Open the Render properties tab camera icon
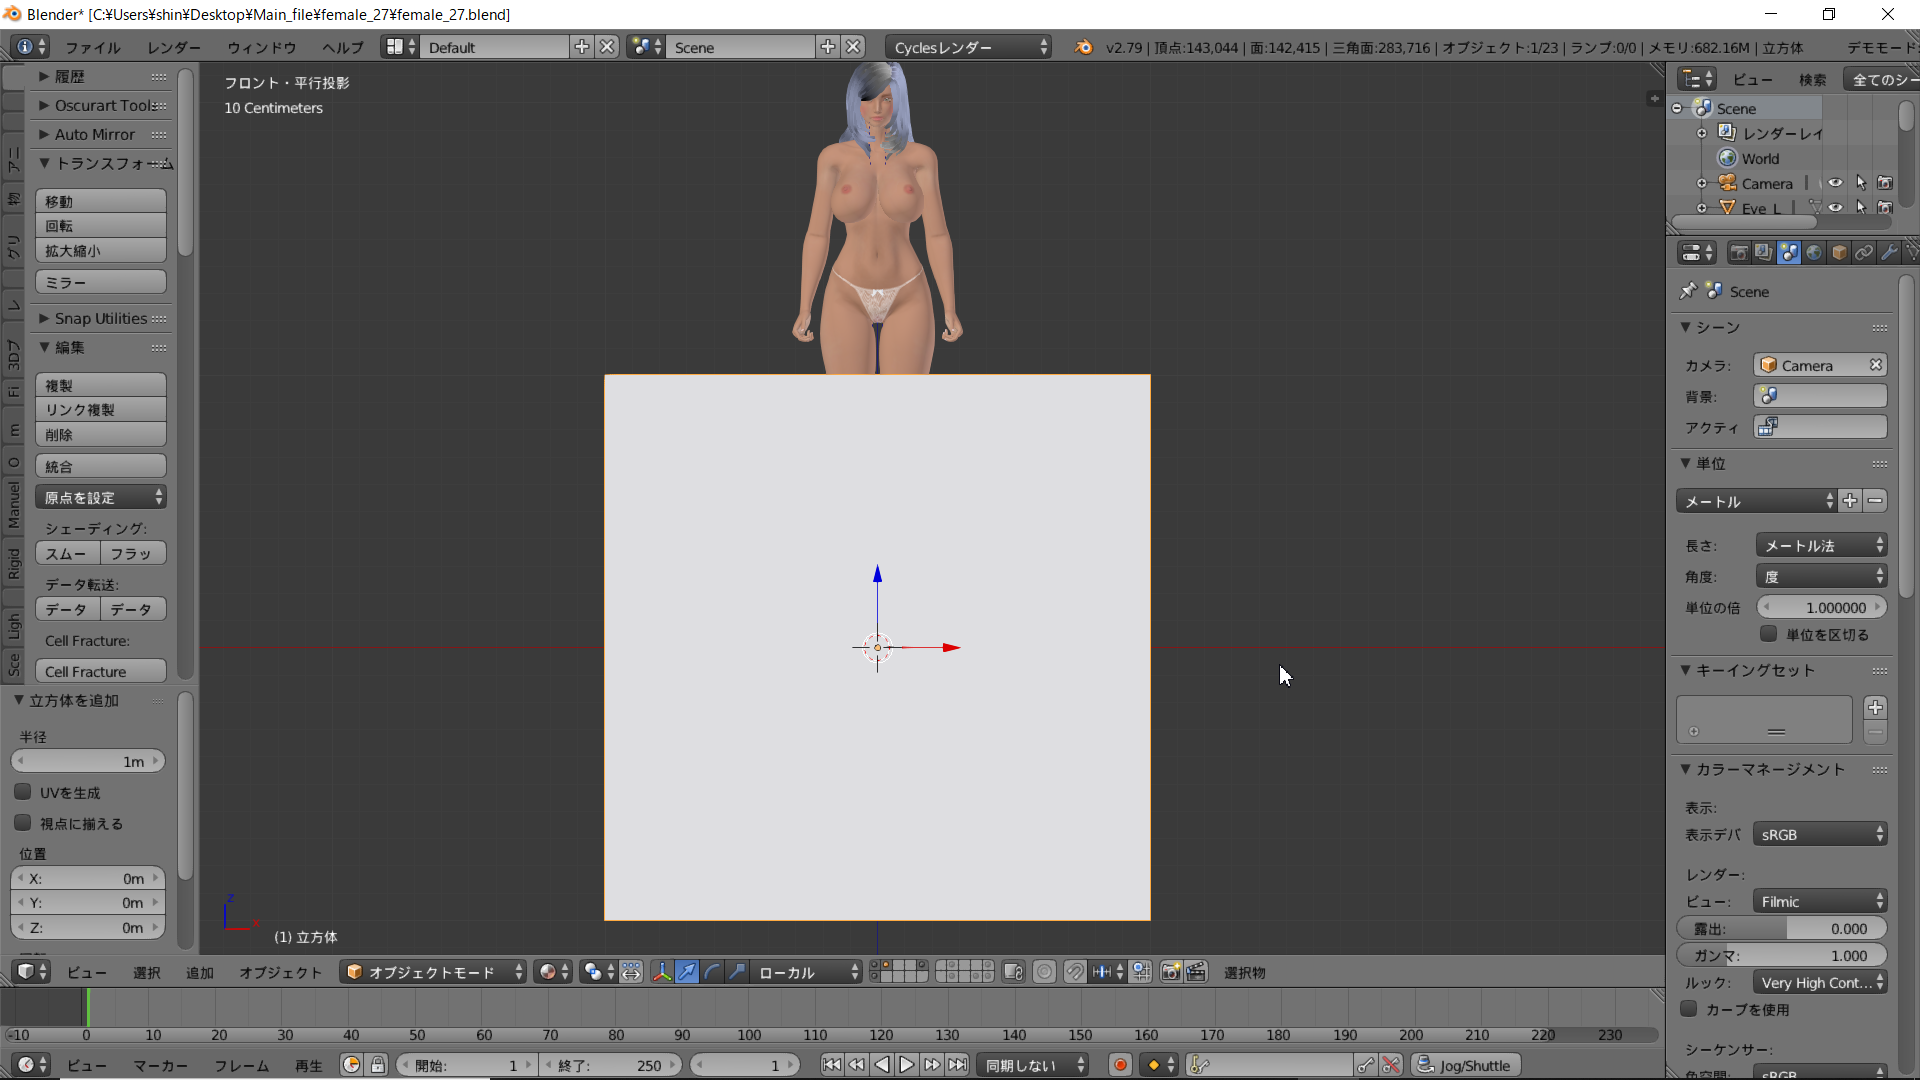The height and width of the screenshot is (1080, 1920). 1739,253
